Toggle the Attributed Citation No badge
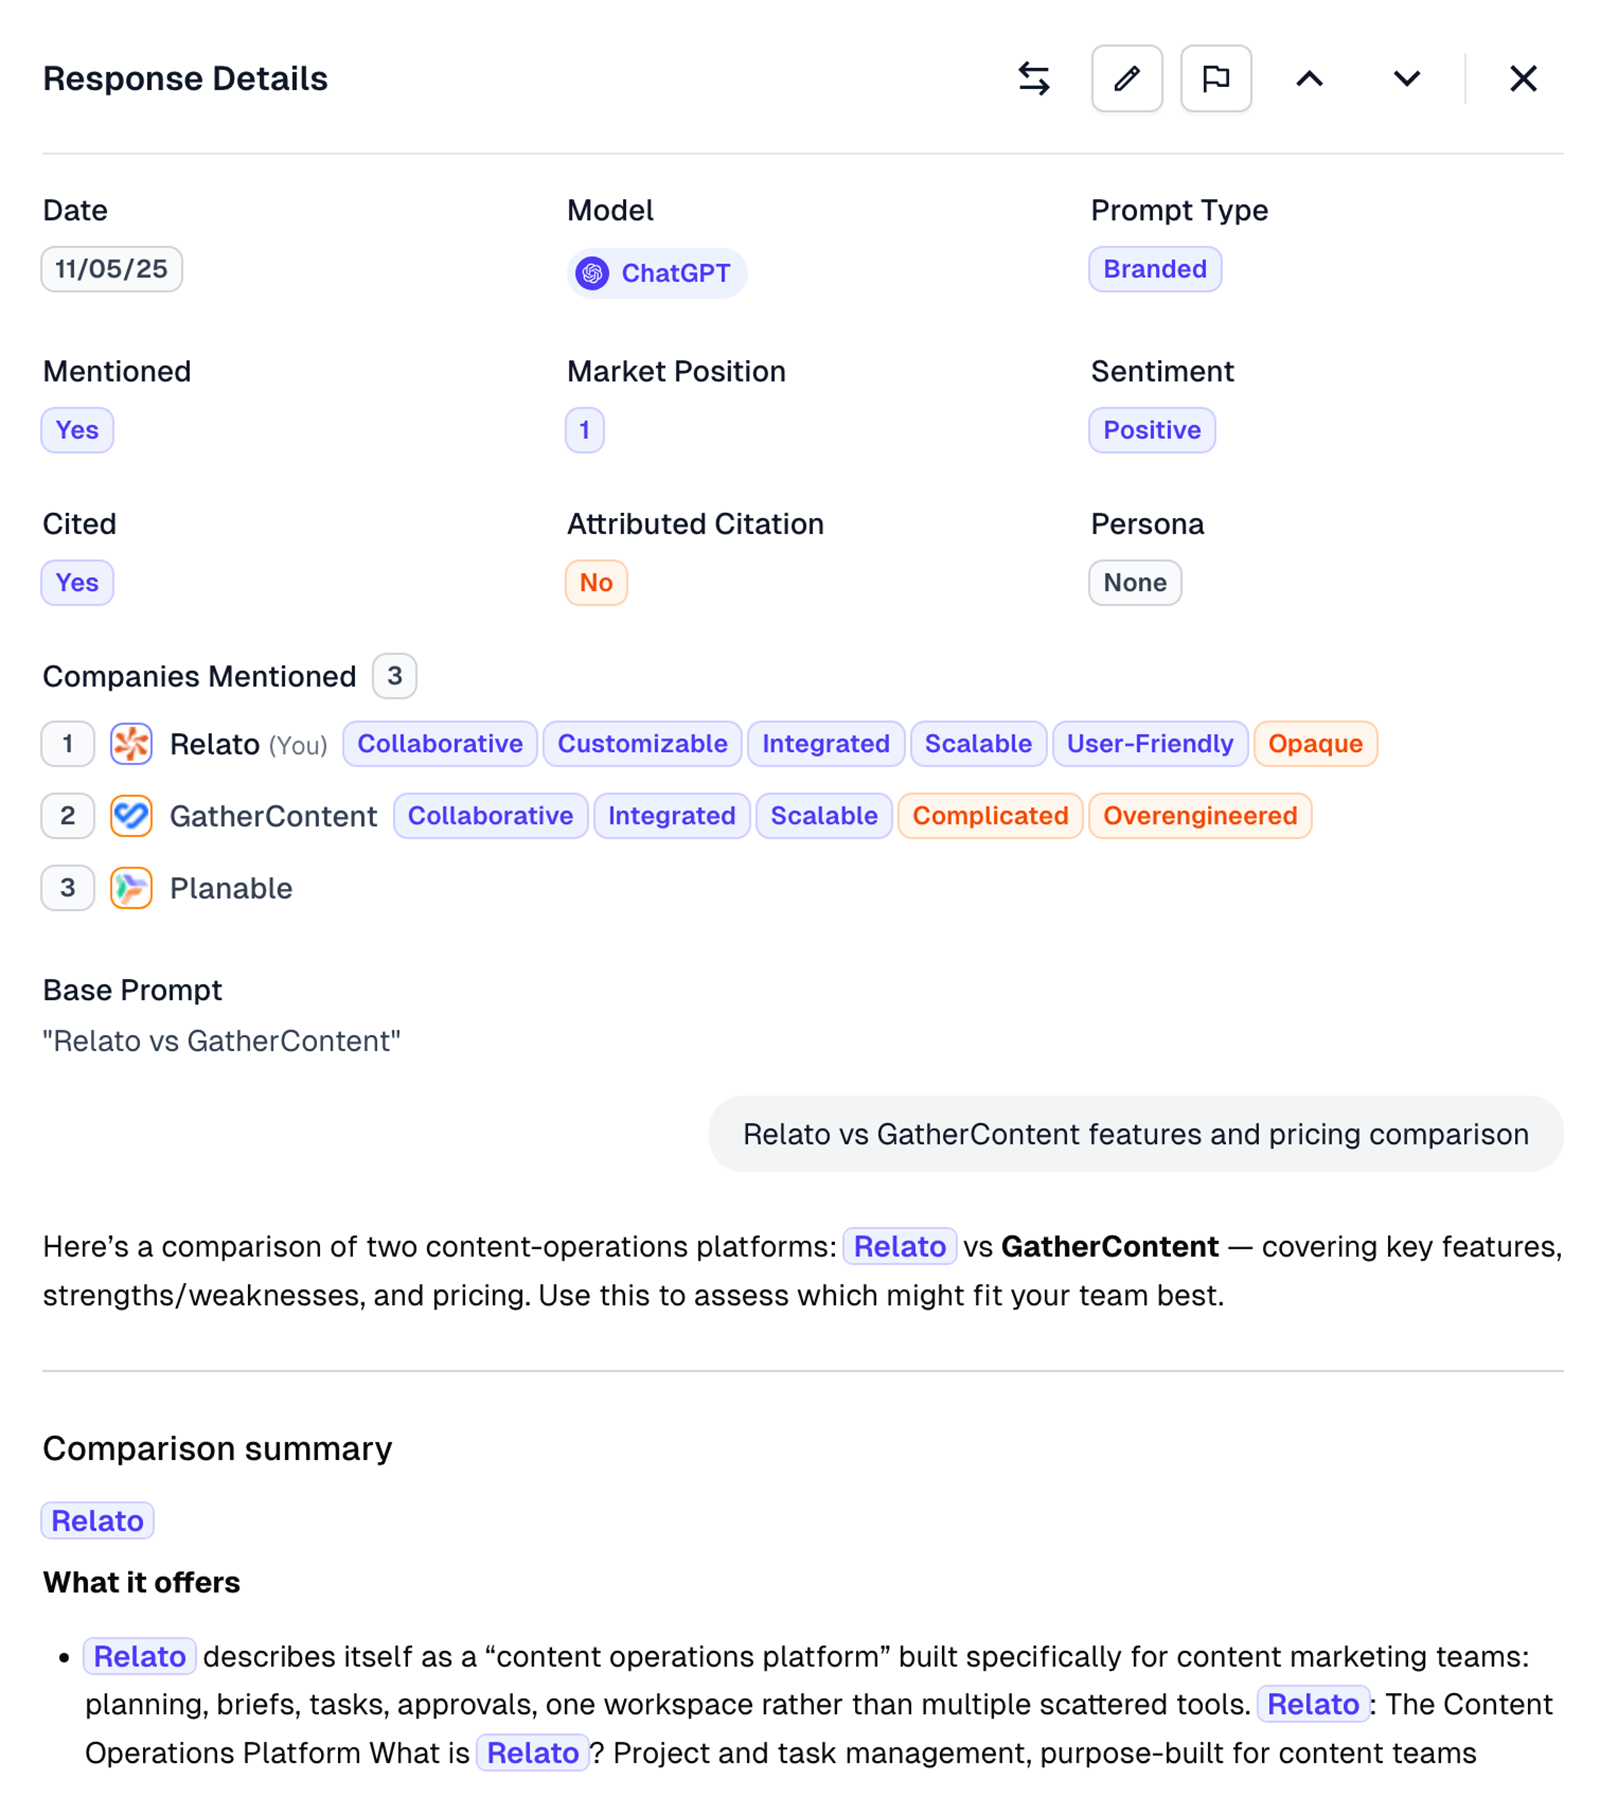Image resolution: width=1600 pixels, height=1797 pixels. point(596,582)
